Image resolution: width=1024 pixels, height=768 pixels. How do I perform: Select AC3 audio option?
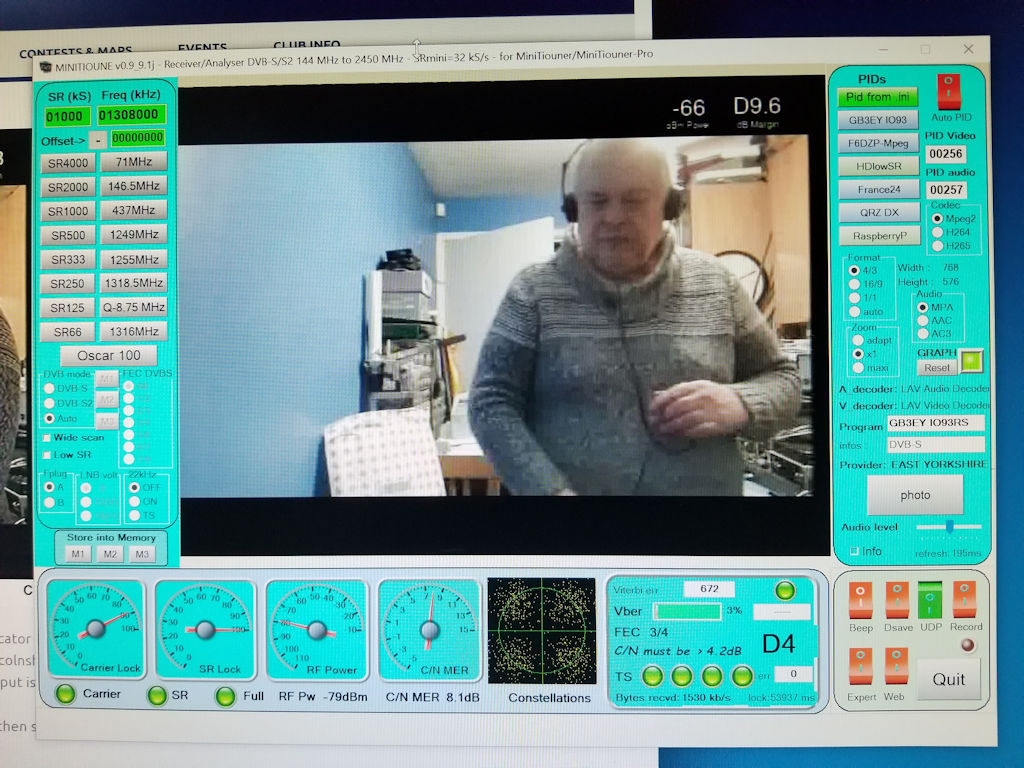coord(923,334)
